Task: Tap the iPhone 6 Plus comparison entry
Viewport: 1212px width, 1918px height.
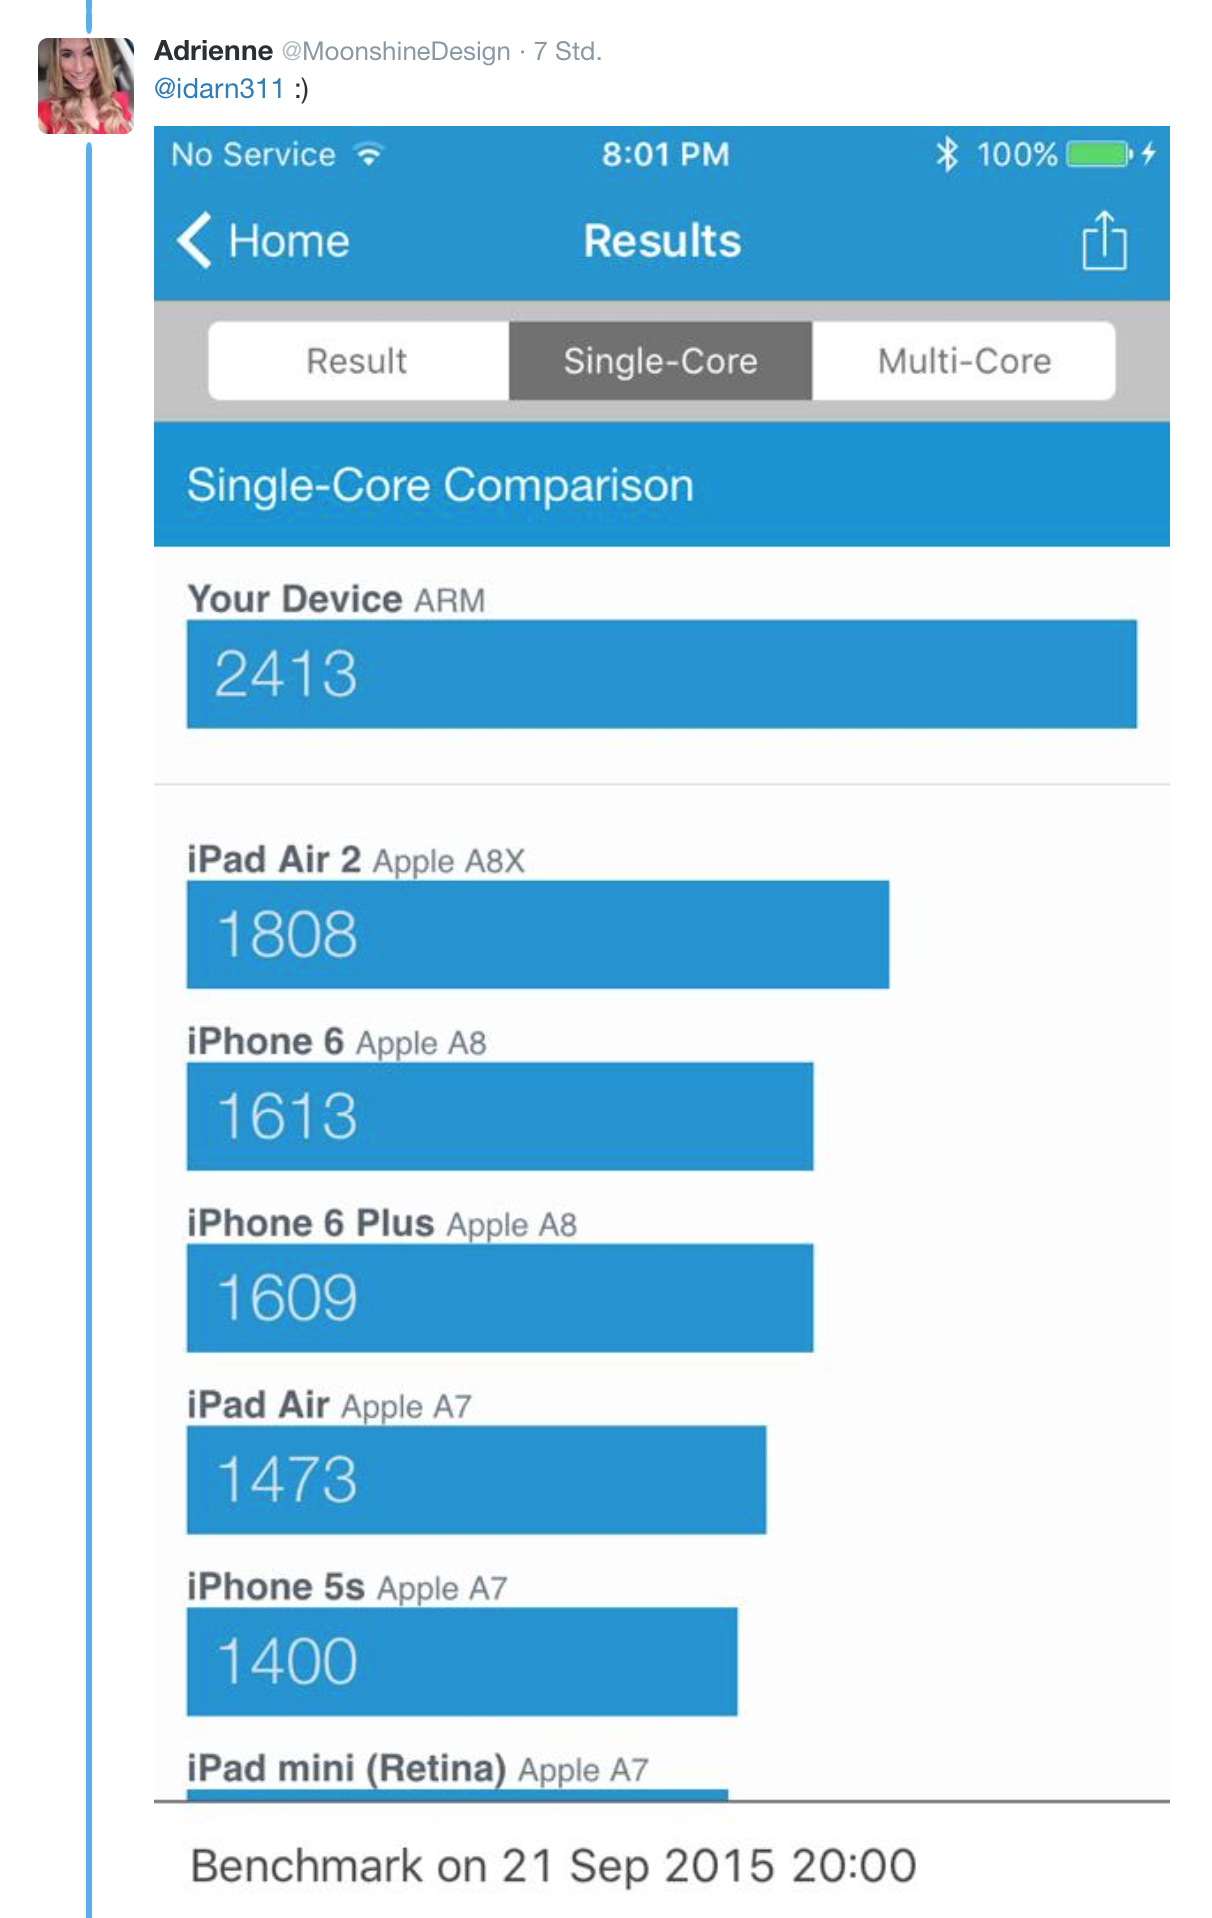Action: (500, 1297)
